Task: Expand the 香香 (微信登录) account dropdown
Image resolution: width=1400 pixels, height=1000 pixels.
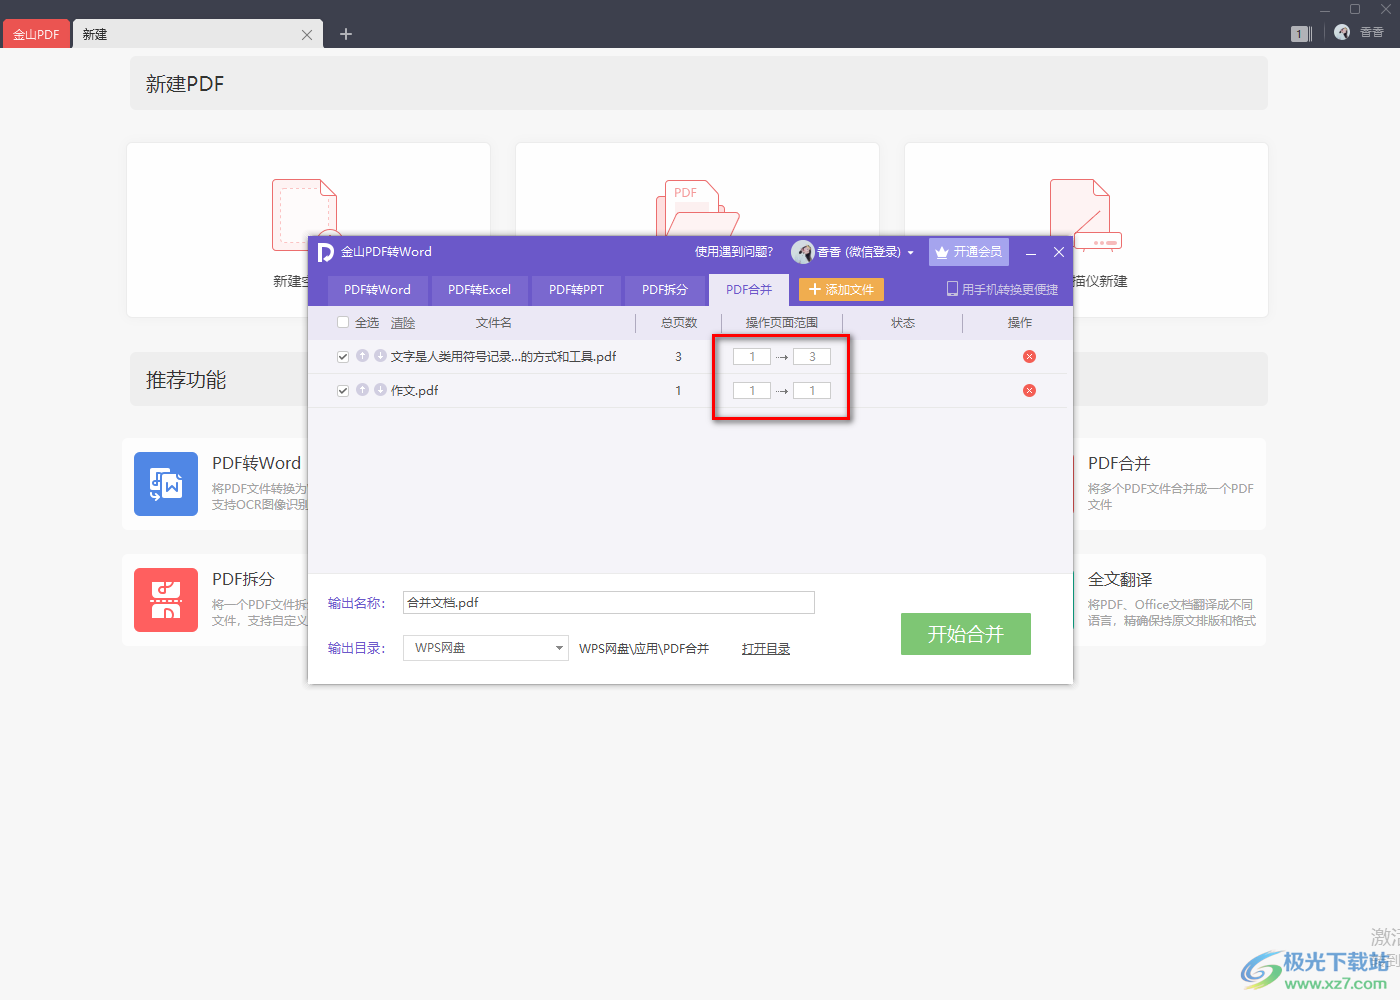Action: pyautogui.click(x=910, y=253)
